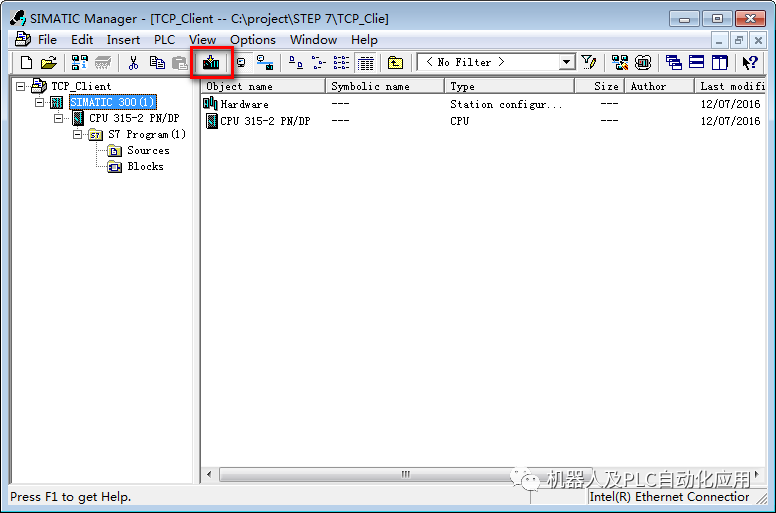Click the S7 Memory Card toolbar icon
Image resolution: width=776 pixels, height=513 pixels.
[103, 62]
